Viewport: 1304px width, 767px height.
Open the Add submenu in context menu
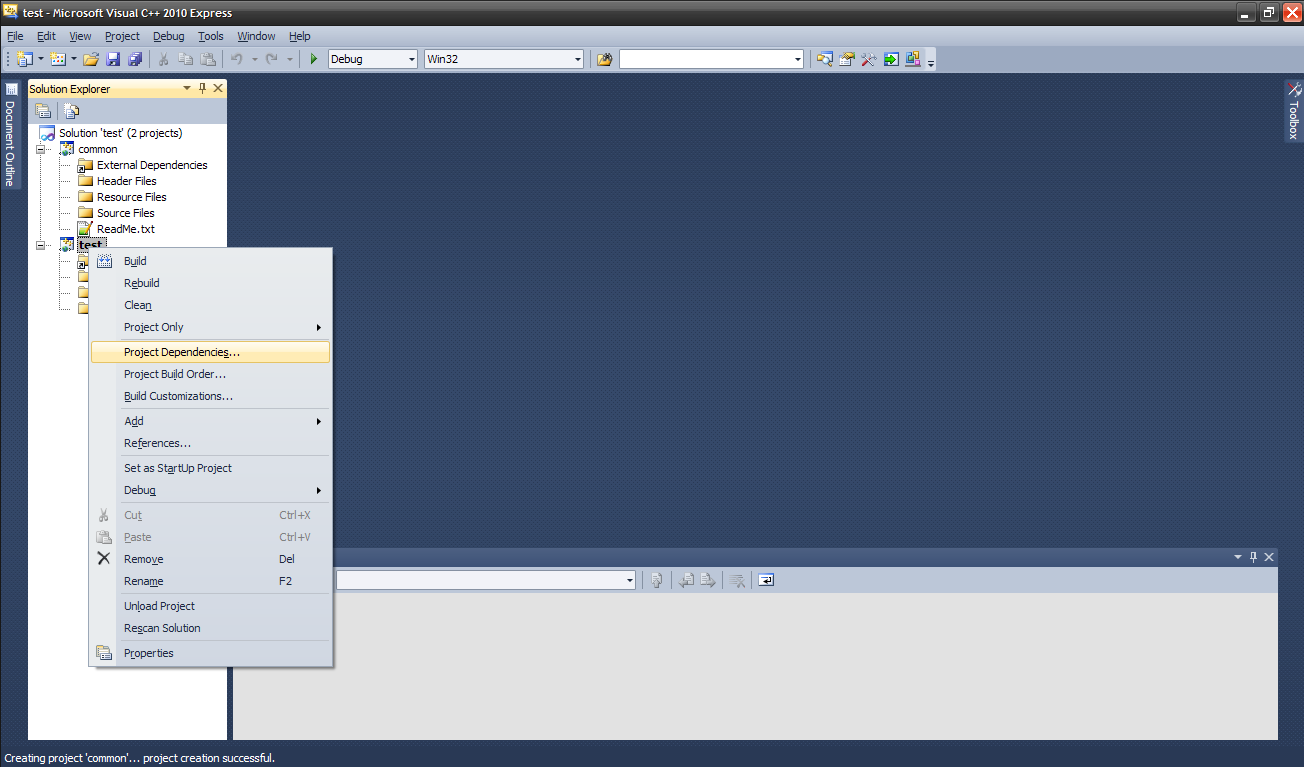pyautogui.click(x=210, y=421)
